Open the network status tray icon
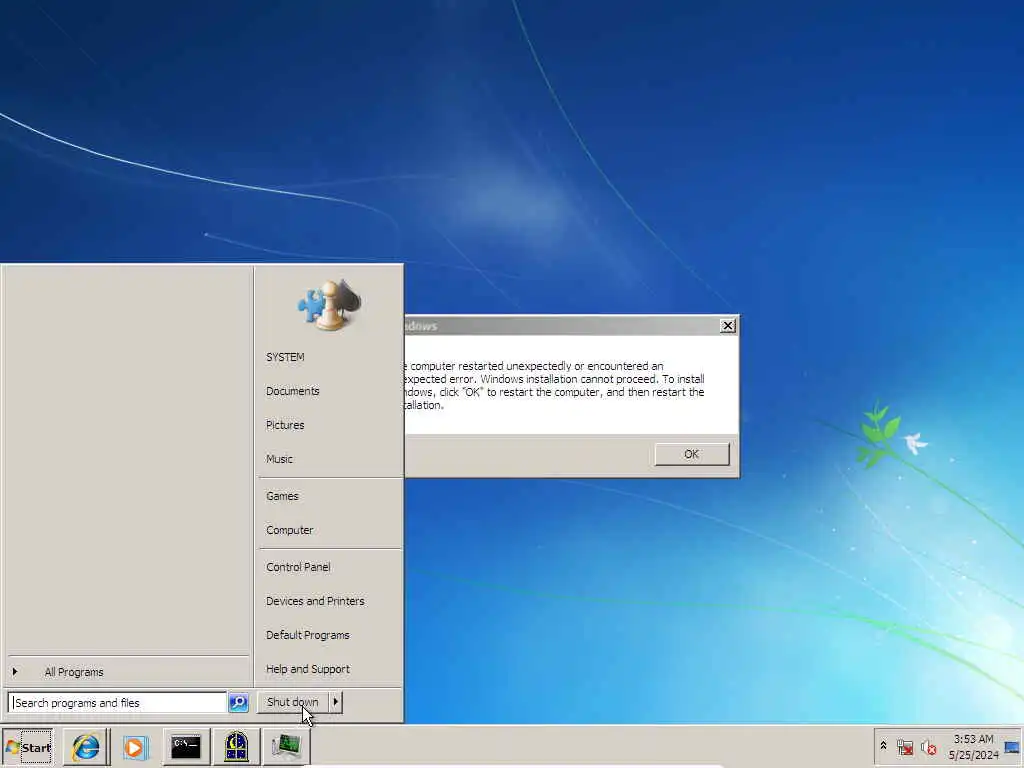Screen dimensions: 1024x768 tap(904, 747)
